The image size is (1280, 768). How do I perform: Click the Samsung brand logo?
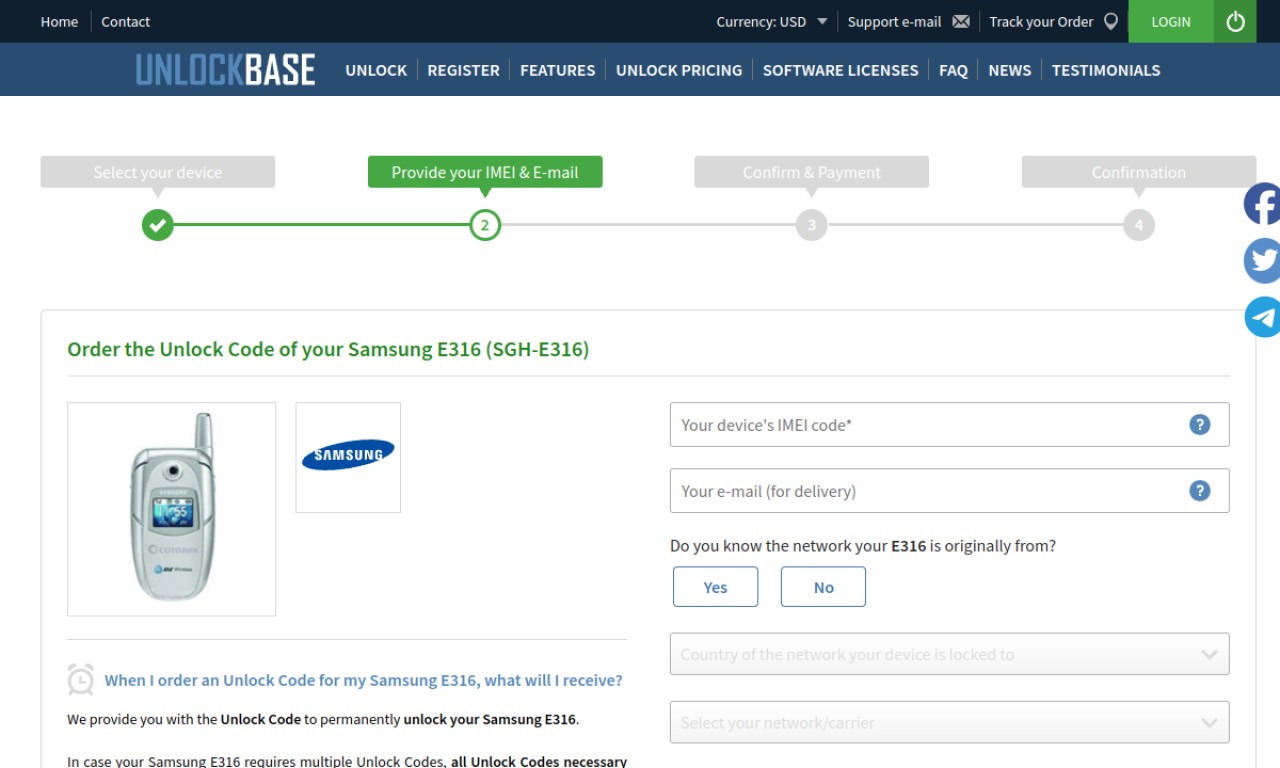pos(348,457)
